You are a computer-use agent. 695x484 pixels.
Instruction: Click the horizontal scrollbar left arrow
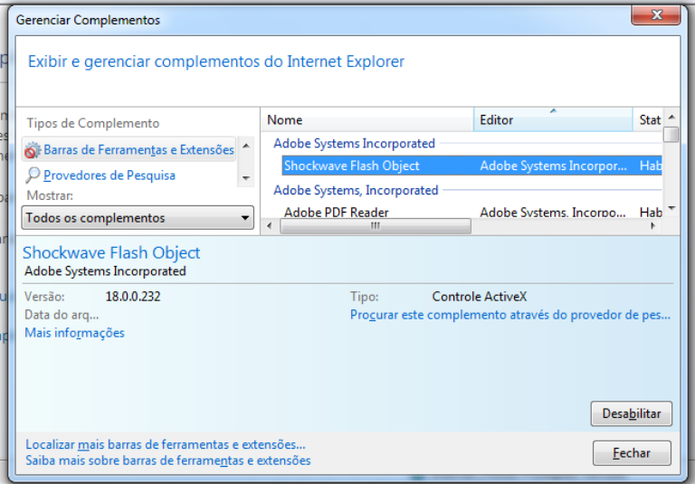269,226
